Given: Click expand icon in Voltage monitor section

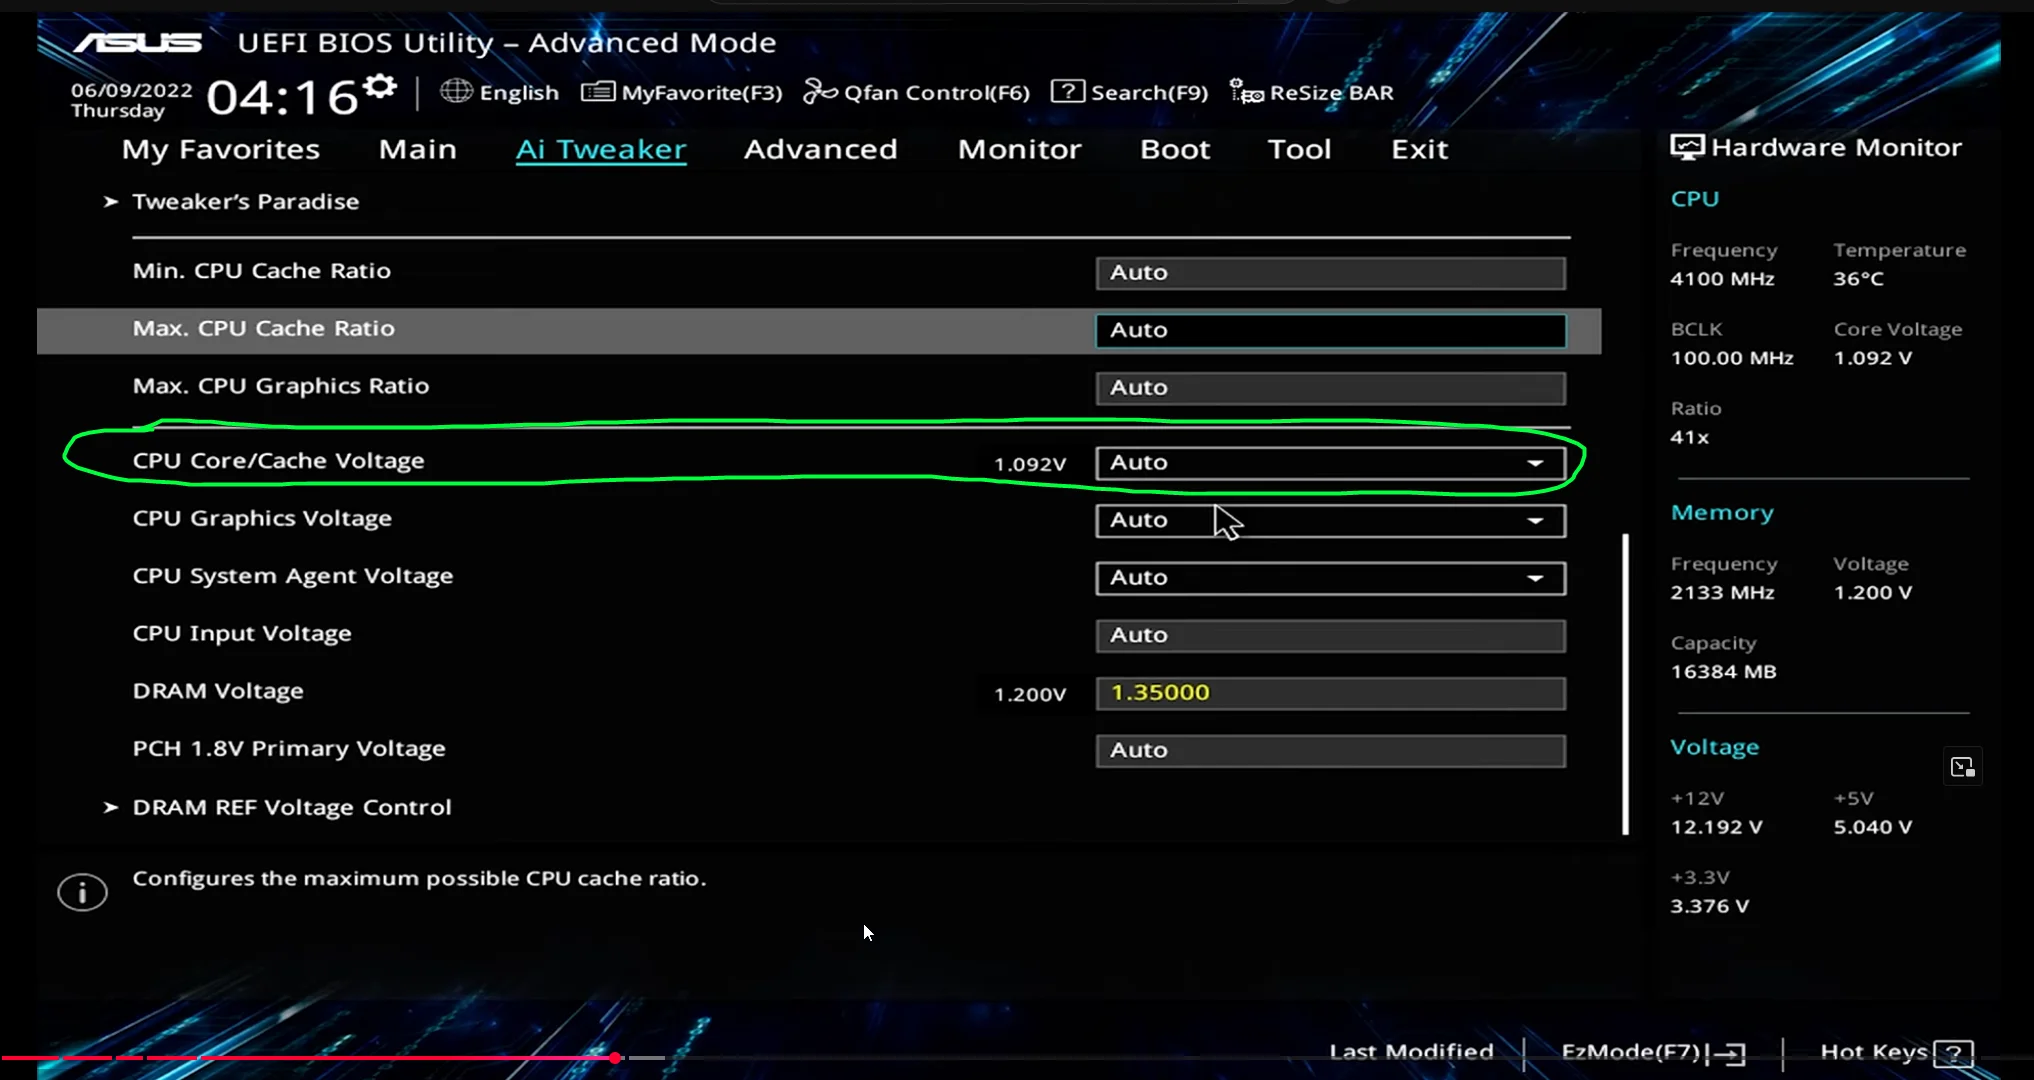Looking at the screenshot, I should [1962, 768].
